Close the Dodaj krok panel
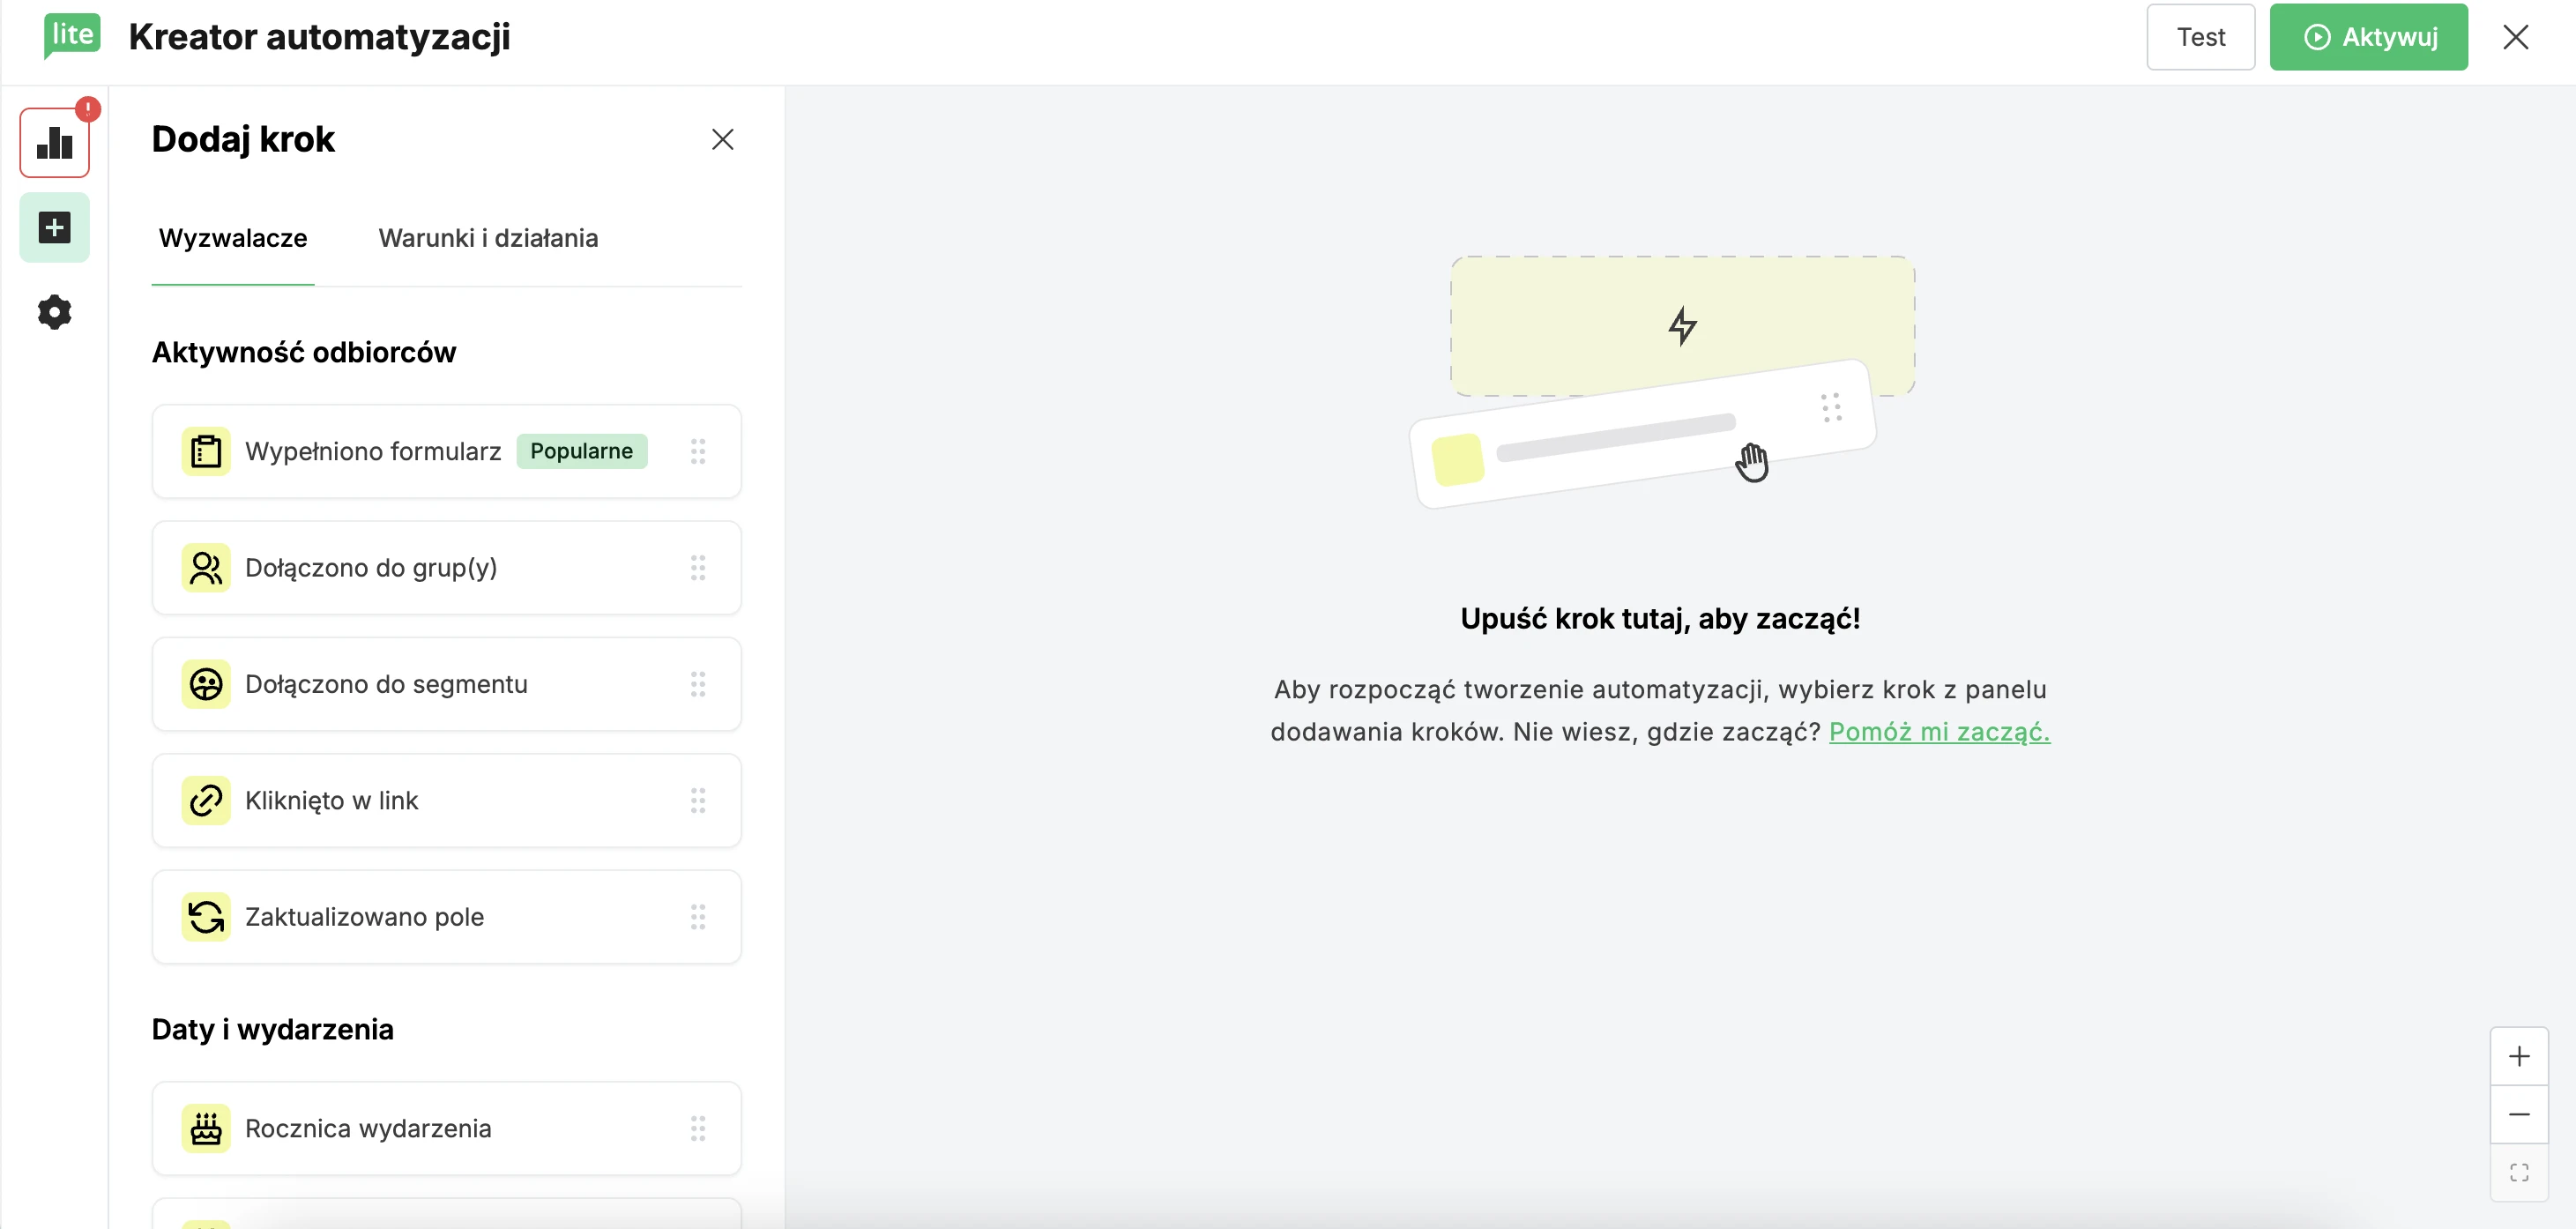Viewport: 2576px width, 1229px height. [x=722, y=139]
